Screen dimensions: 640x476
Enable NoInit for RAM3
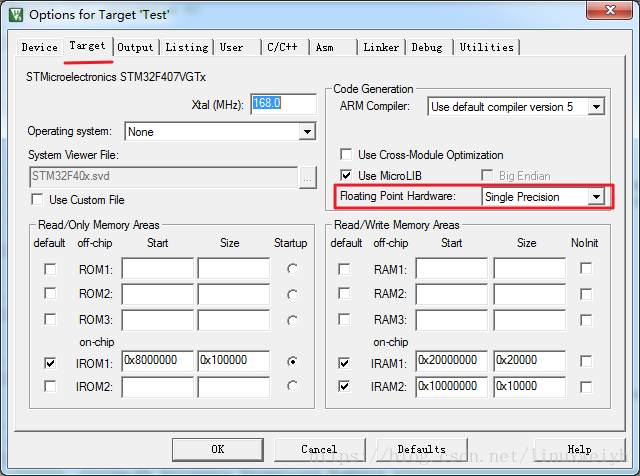coord(586,320)
